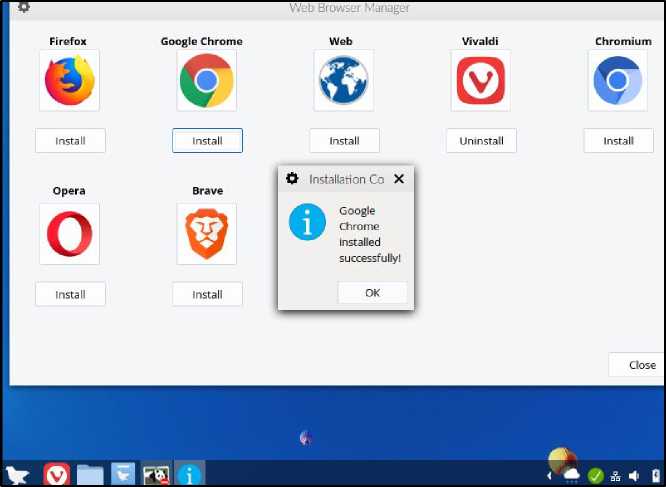Click the Firefox browser logo
Screen dimensions: 666x487
point(70,81)
